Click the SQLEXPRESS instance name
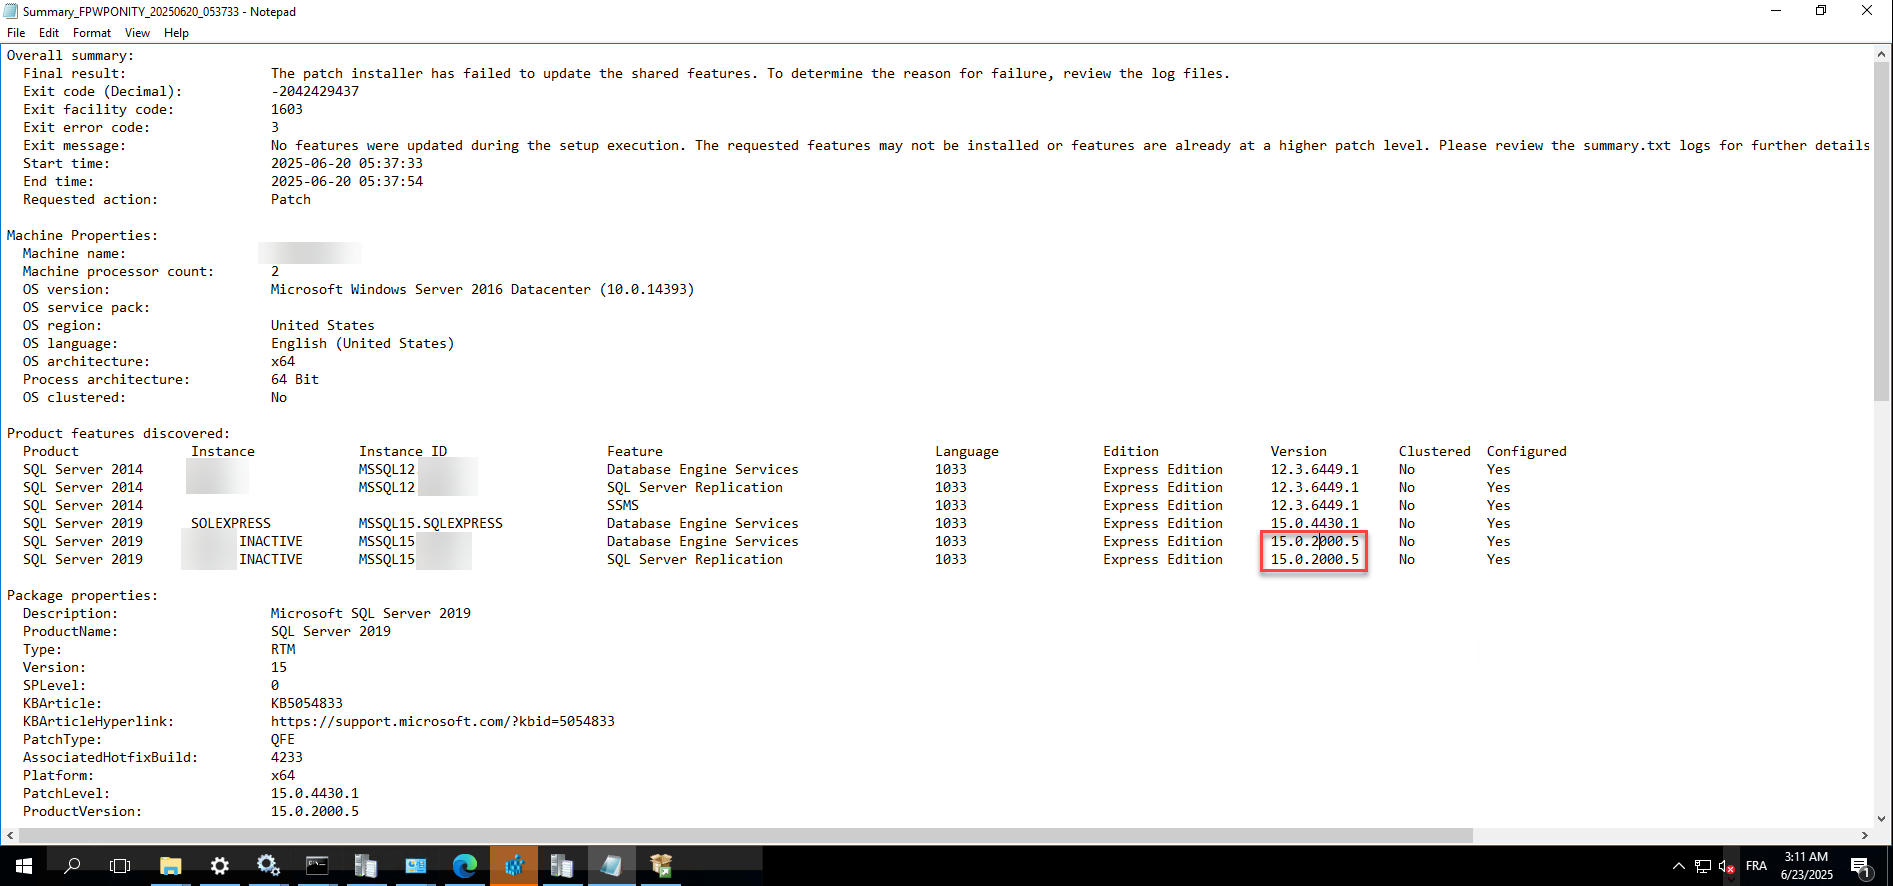 231,523
